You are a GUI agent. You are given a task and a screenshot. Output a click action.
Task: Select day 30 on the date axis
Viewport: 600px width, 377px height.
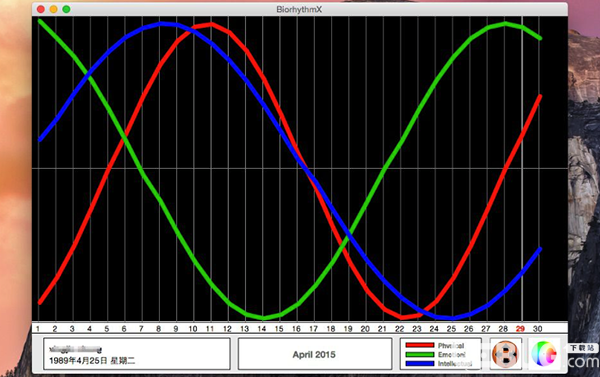[538, 329]
